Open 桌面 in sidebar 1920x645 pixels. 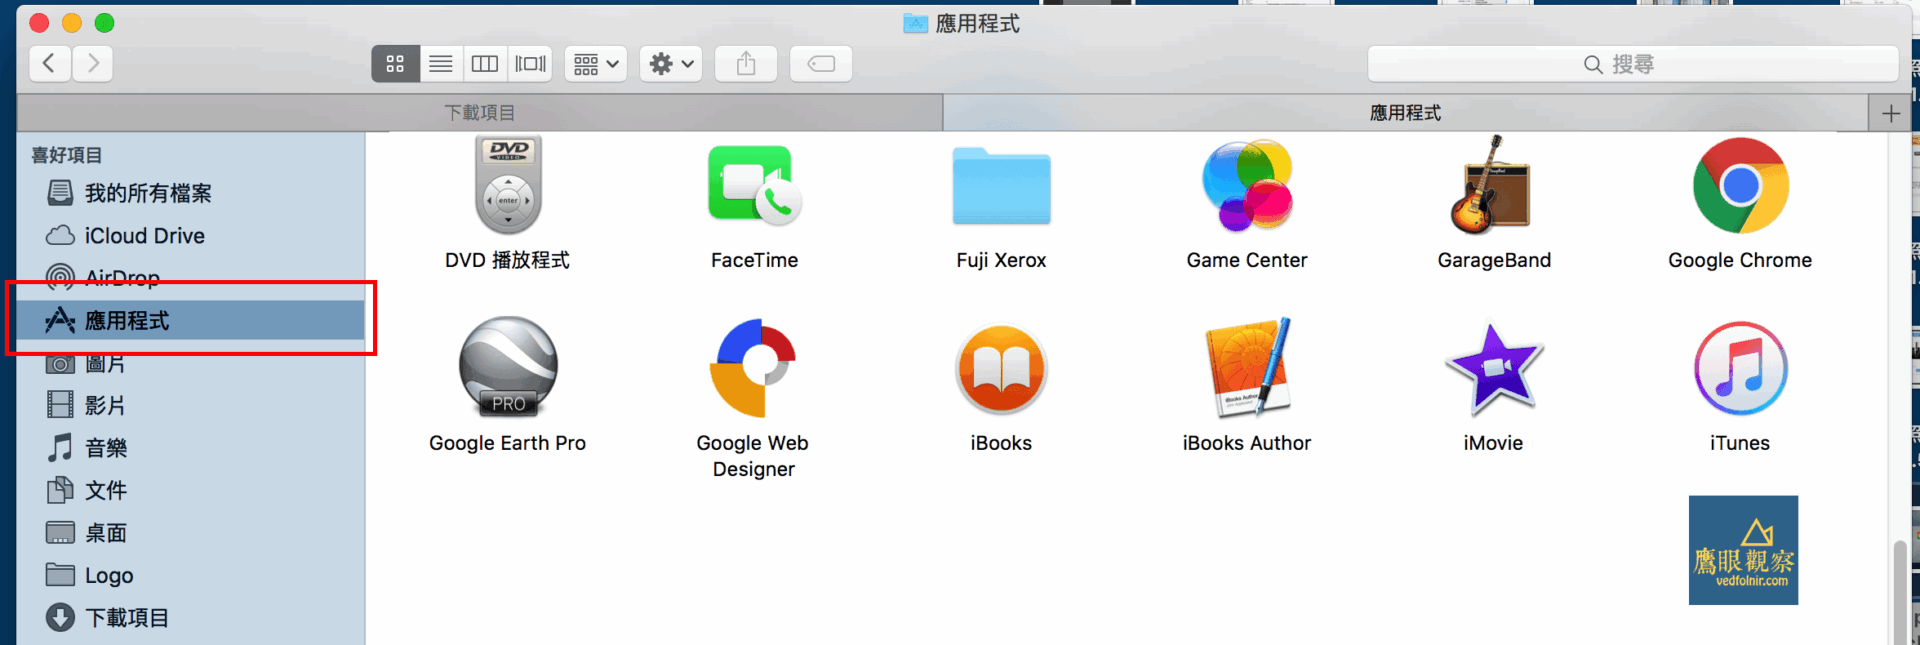coord(190,533)
